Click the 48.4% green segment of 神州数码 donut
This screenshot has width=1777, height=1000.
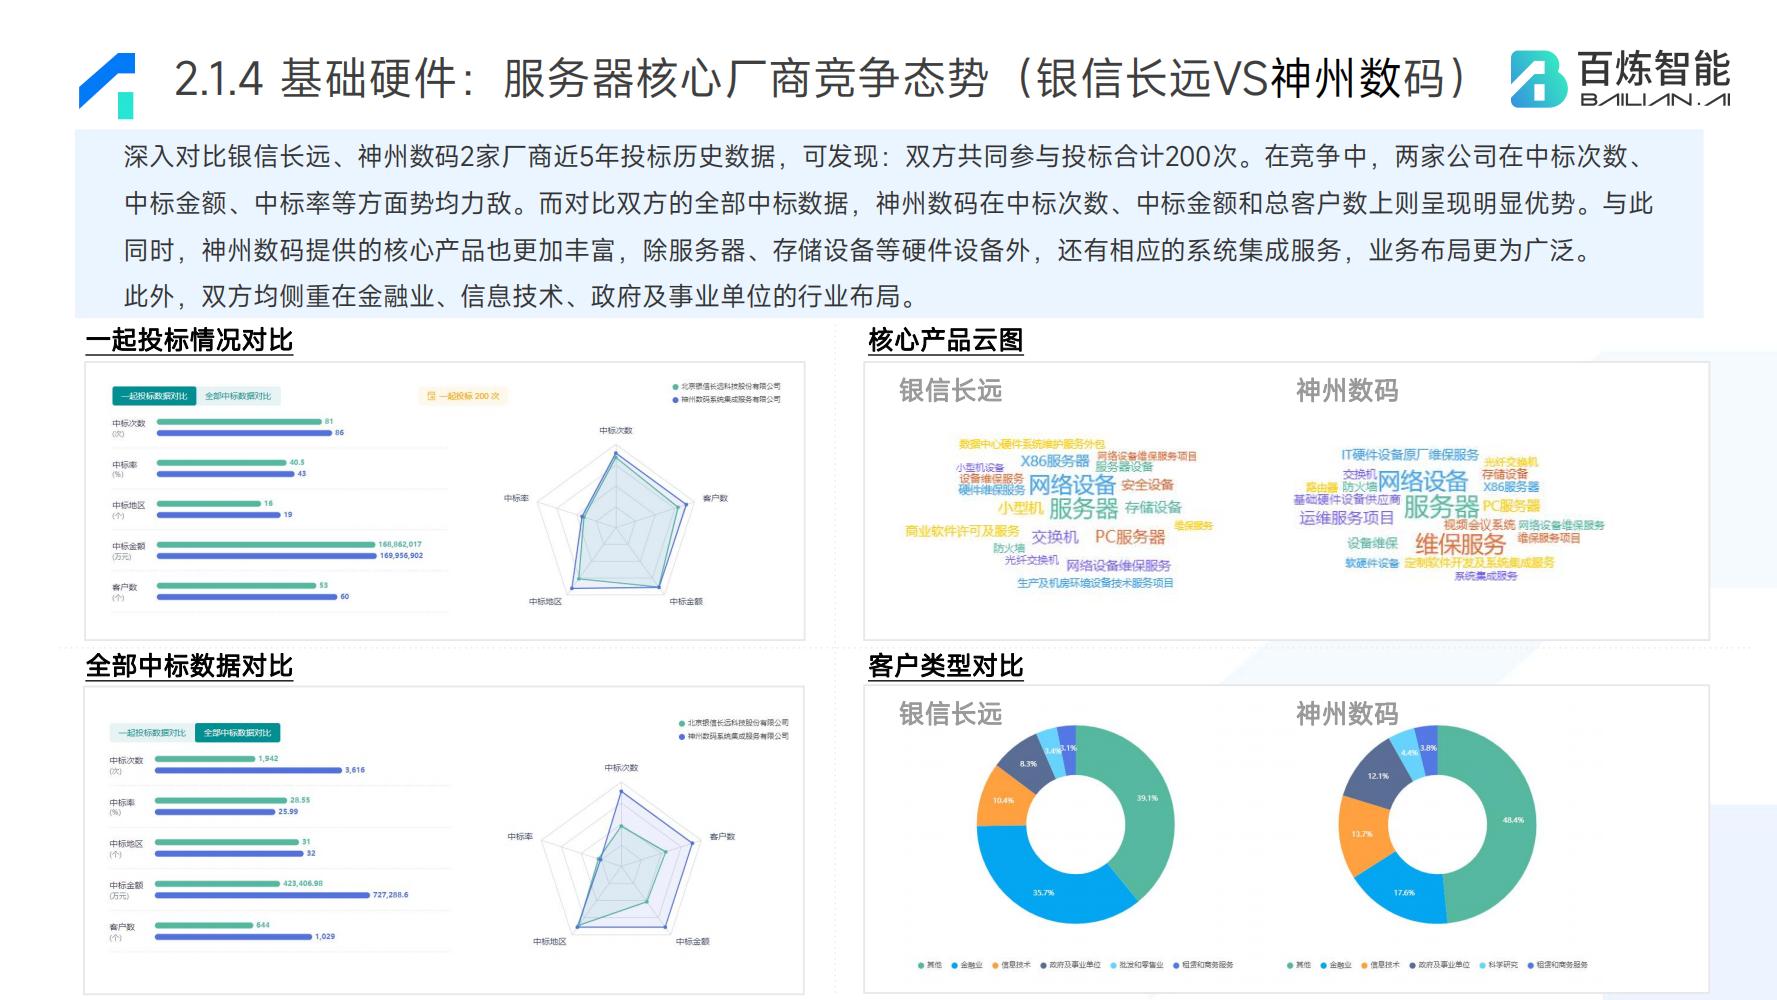click(1512, 820)
